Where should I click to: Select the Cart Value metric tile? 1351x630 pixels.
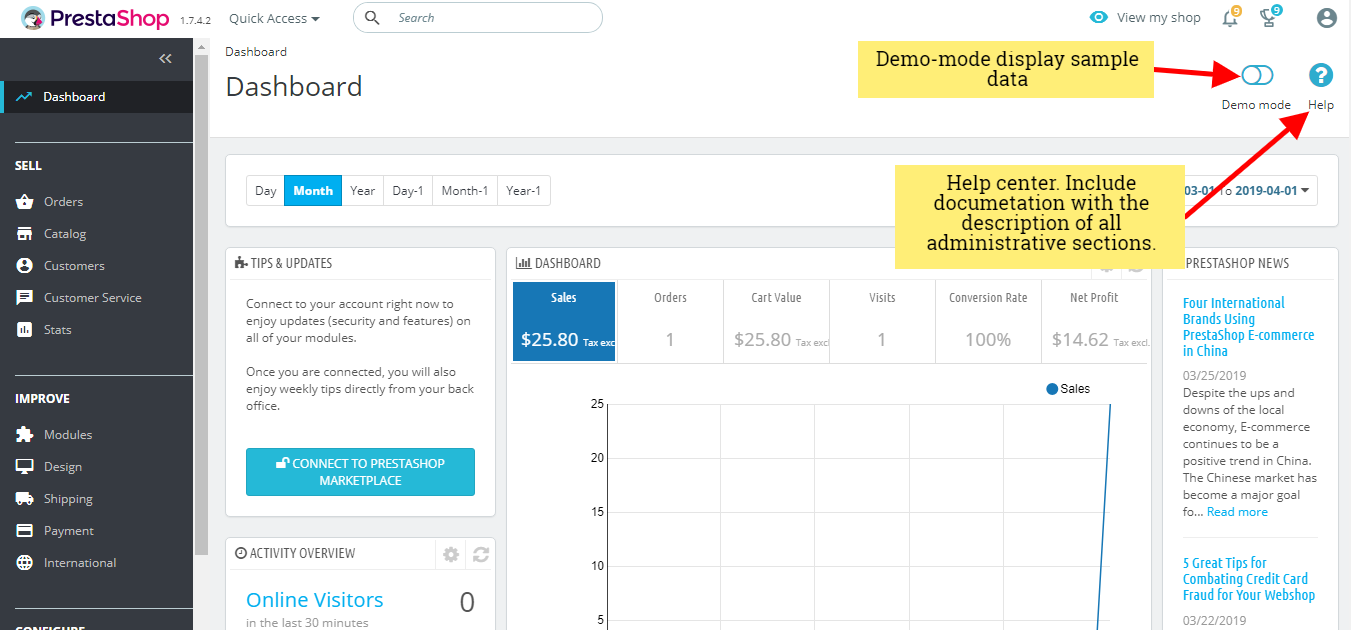[776, 322]
